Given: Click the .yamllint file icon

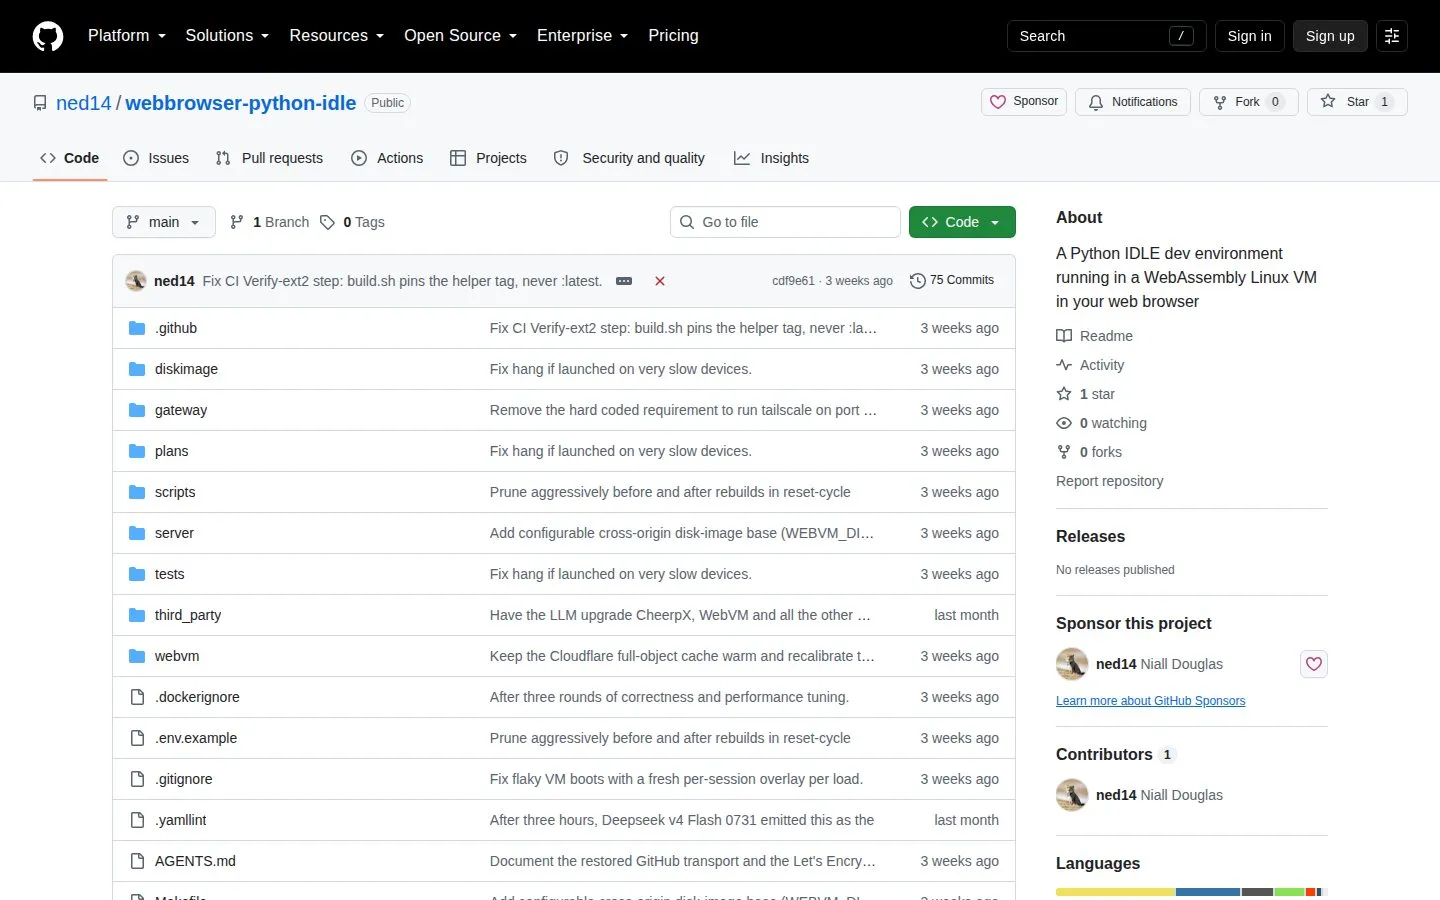Looking at the screenshot, I should point(137,820).
